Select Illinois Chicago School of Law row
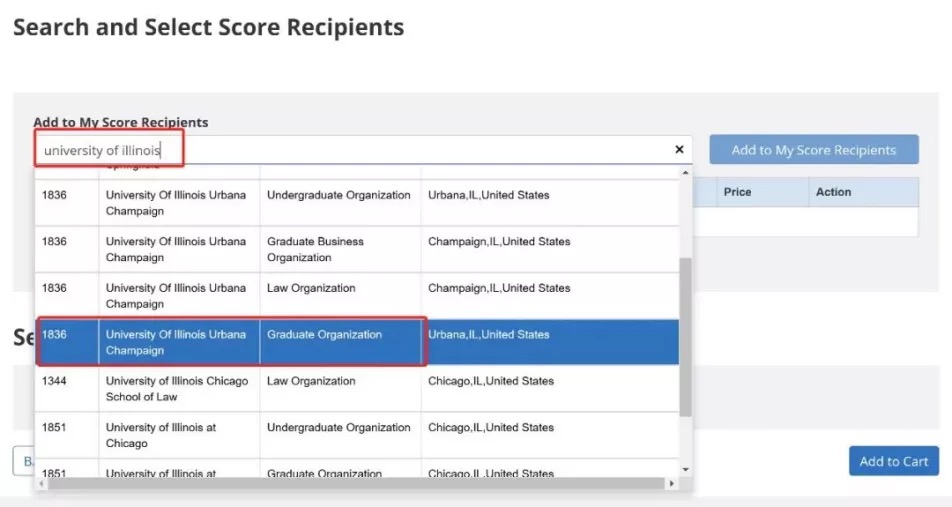The width and height of the screenshot is (952, 507). click(357, 389)
